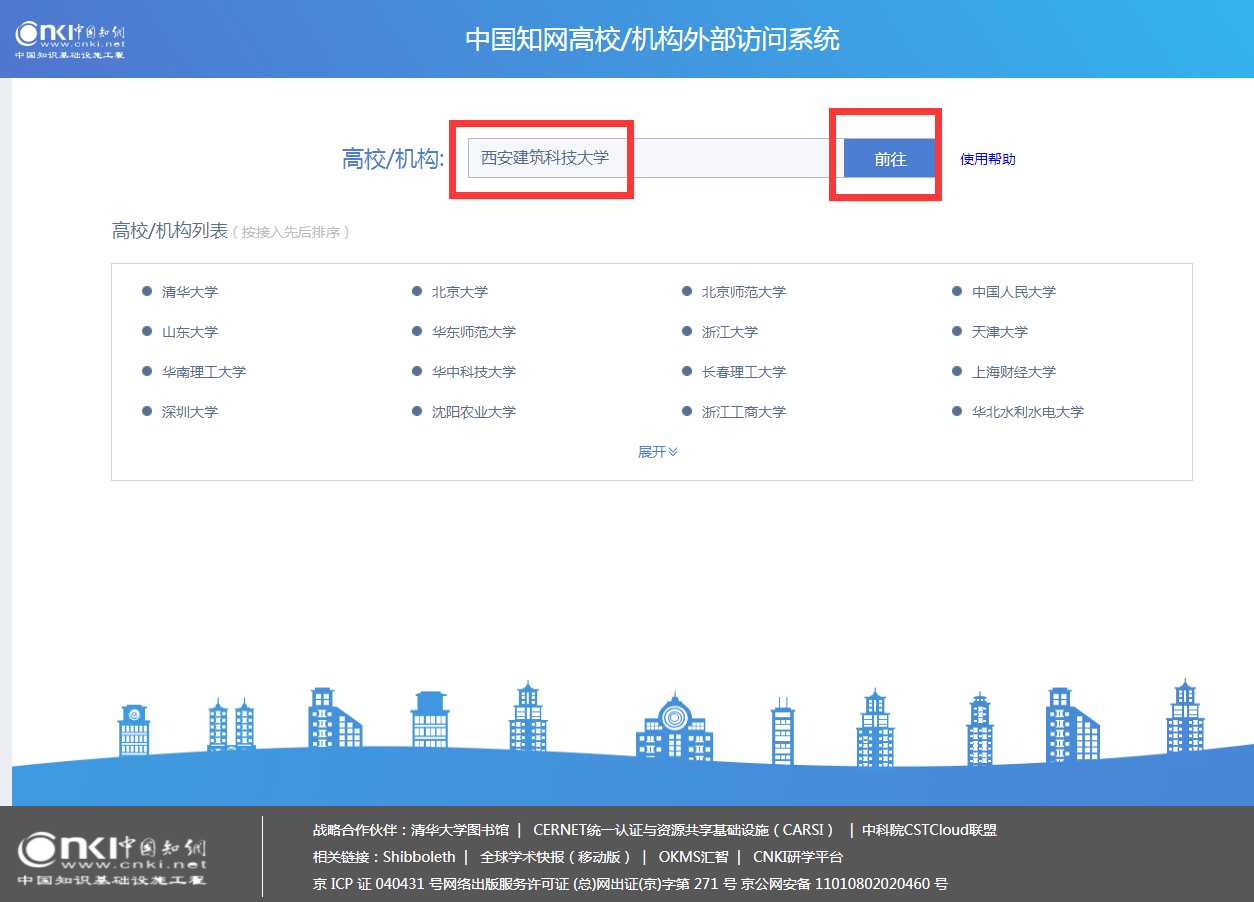Screen dimensions: 1254x902
Task: Click the 京公网安备 11010802020460 号 record text
Action: (x=845, y=884)
